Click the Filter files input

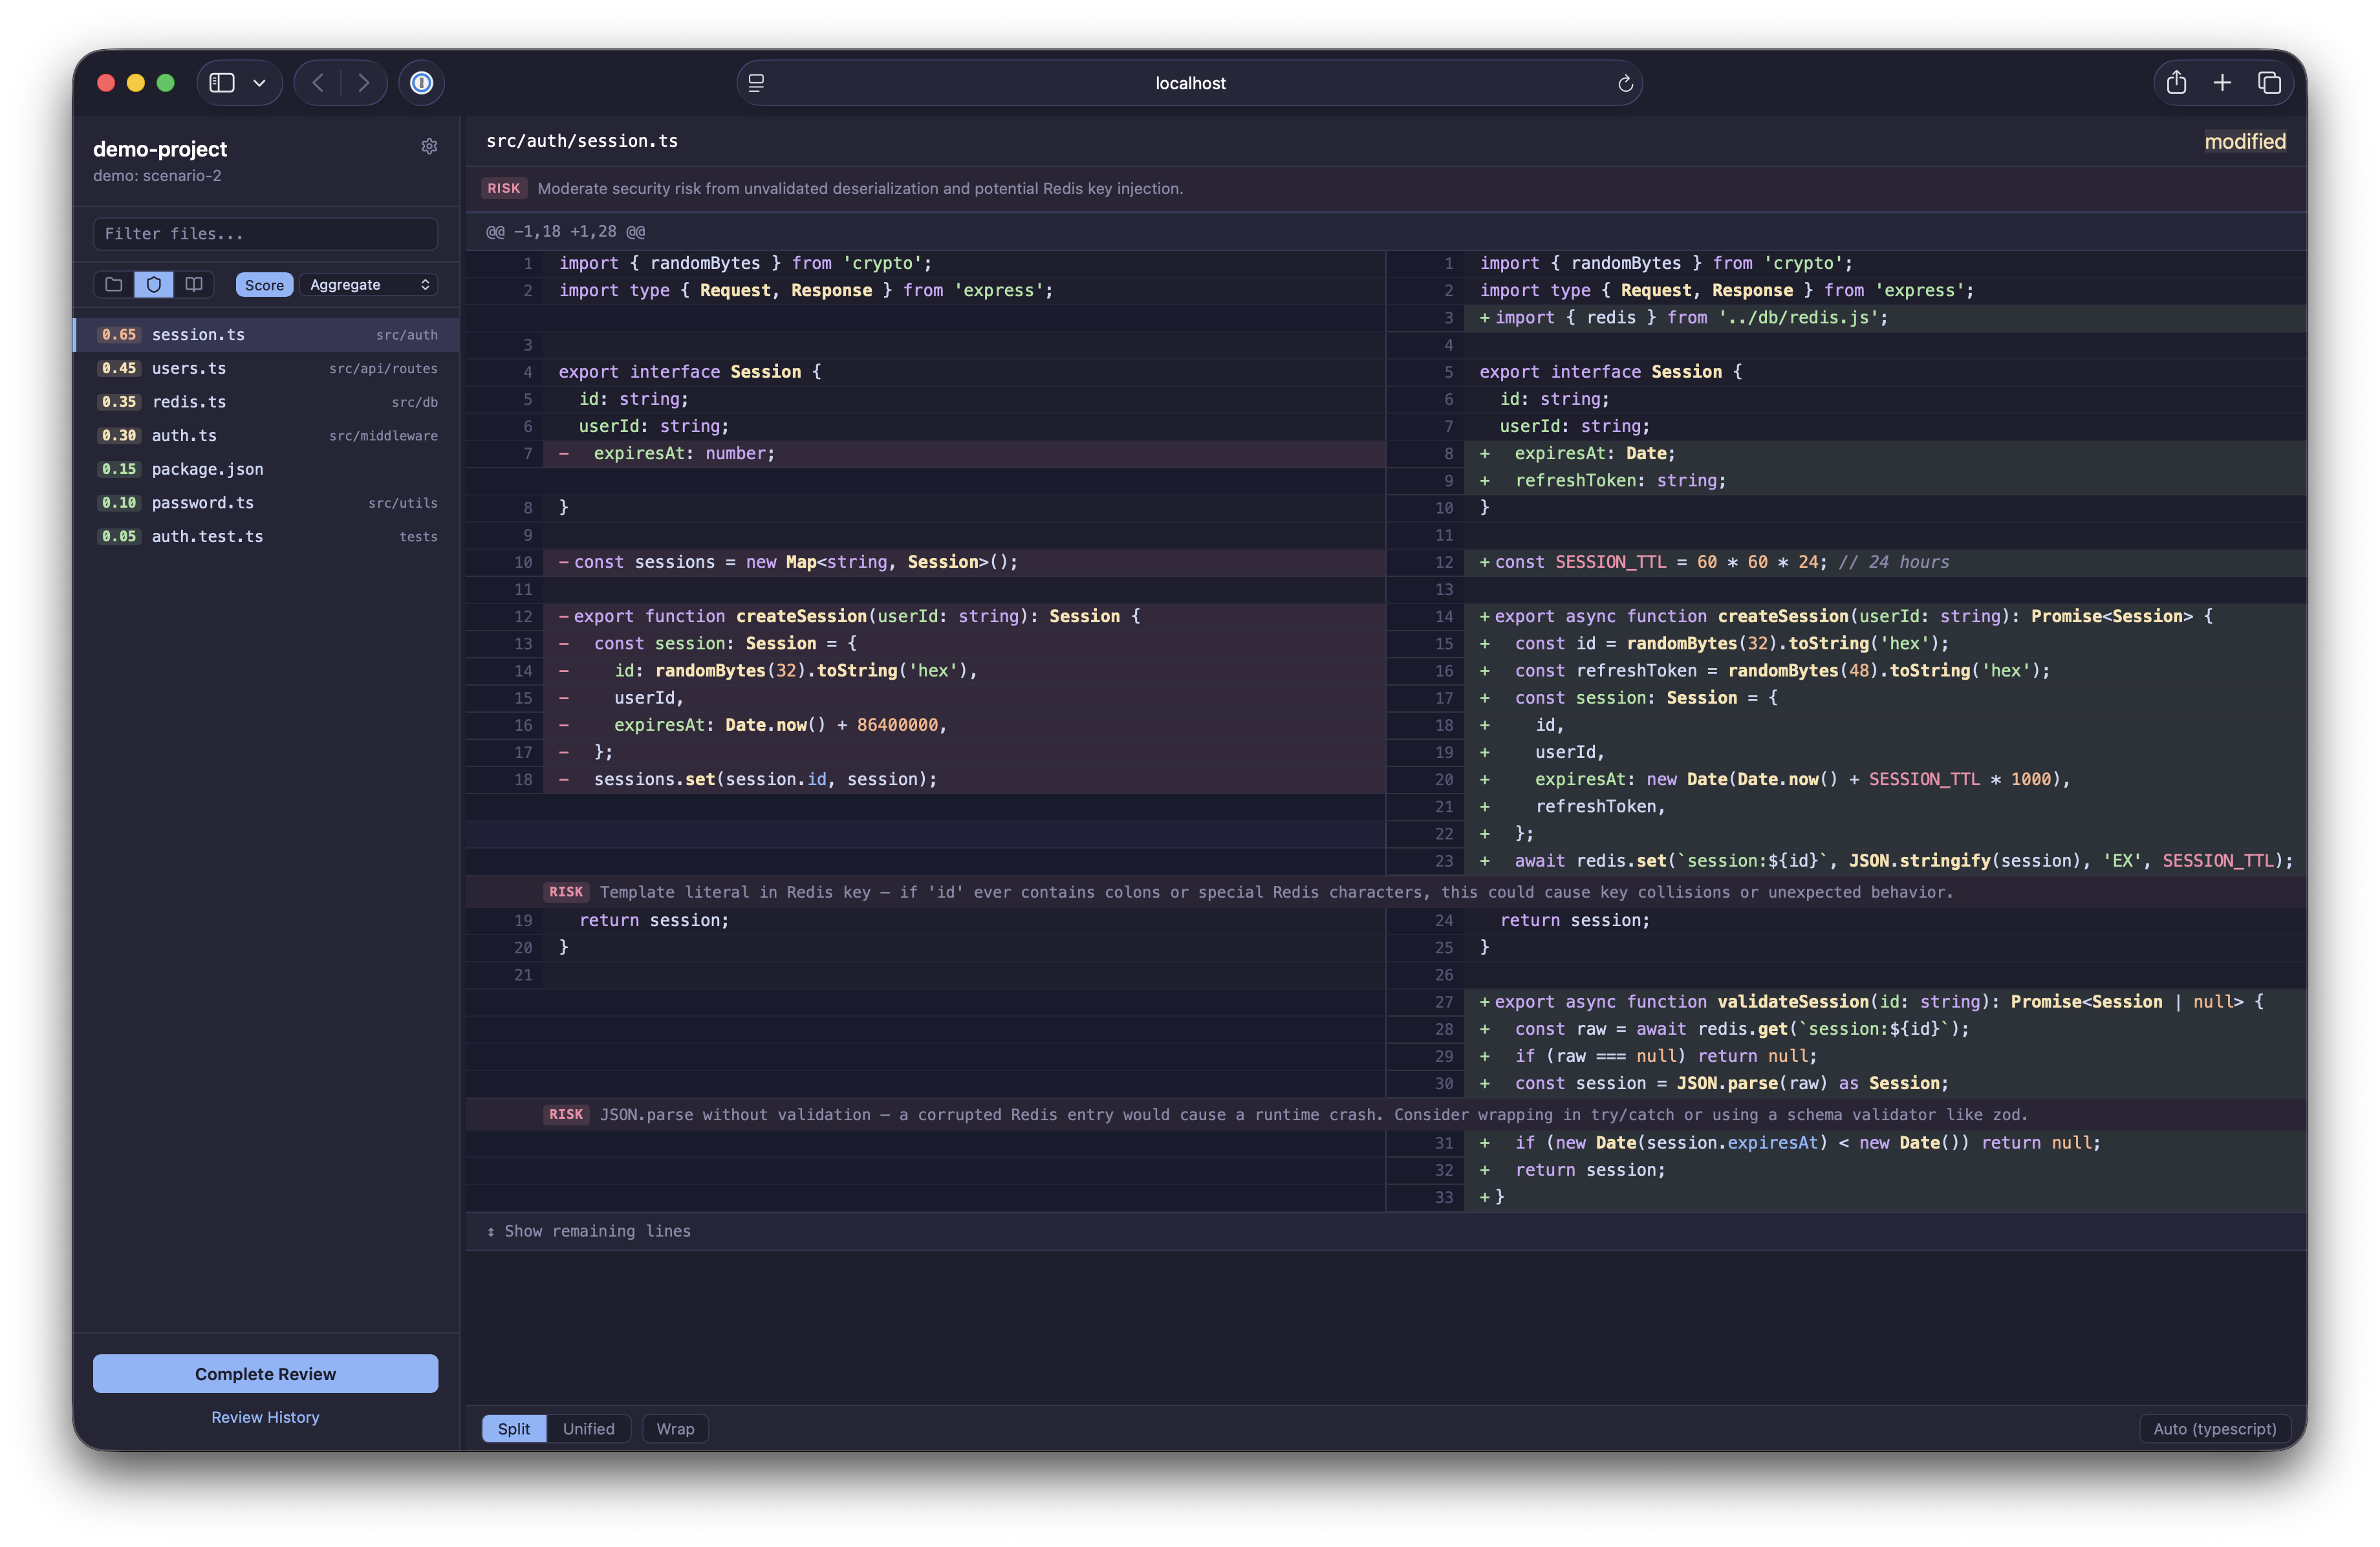click(x=265, y=234)
